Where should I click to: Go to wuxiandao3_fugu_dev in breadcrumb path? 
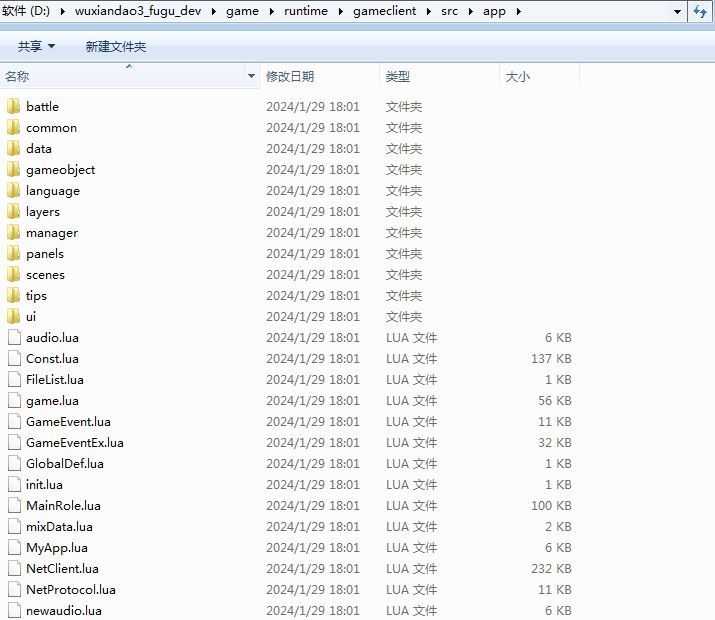tap(130, 12)
